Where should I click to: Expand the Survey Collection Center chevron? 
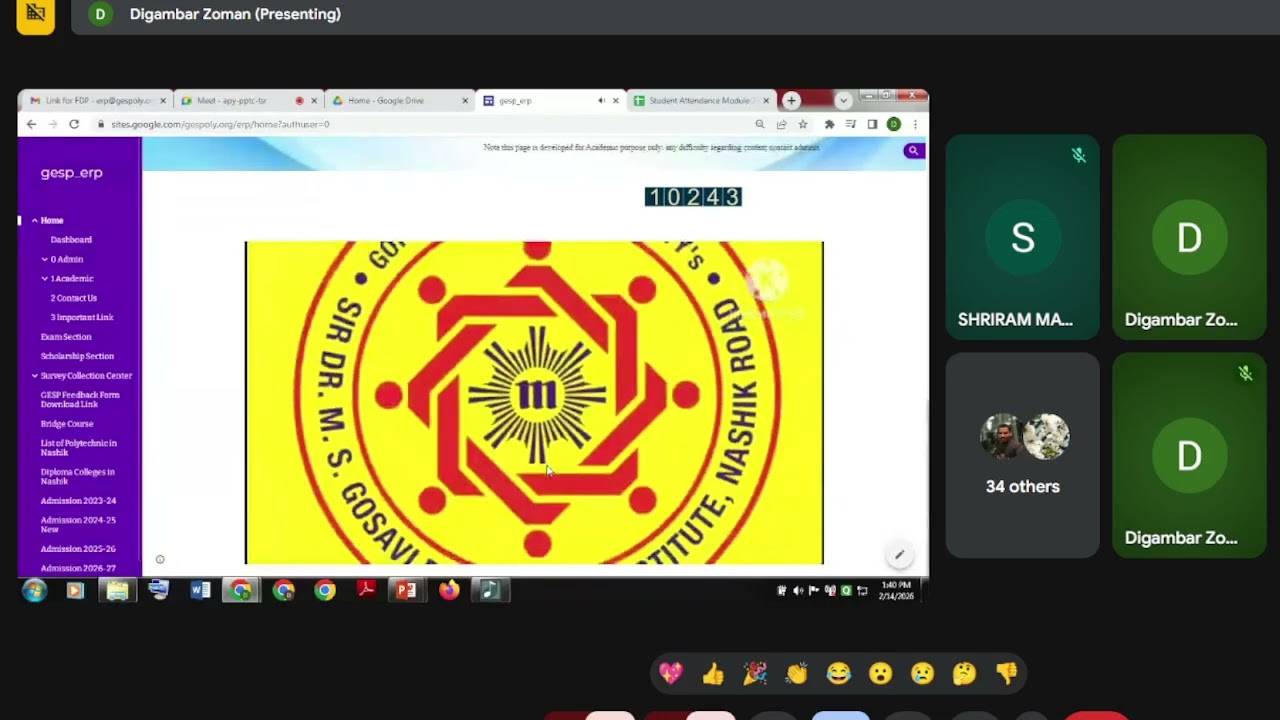coord(35,375)
